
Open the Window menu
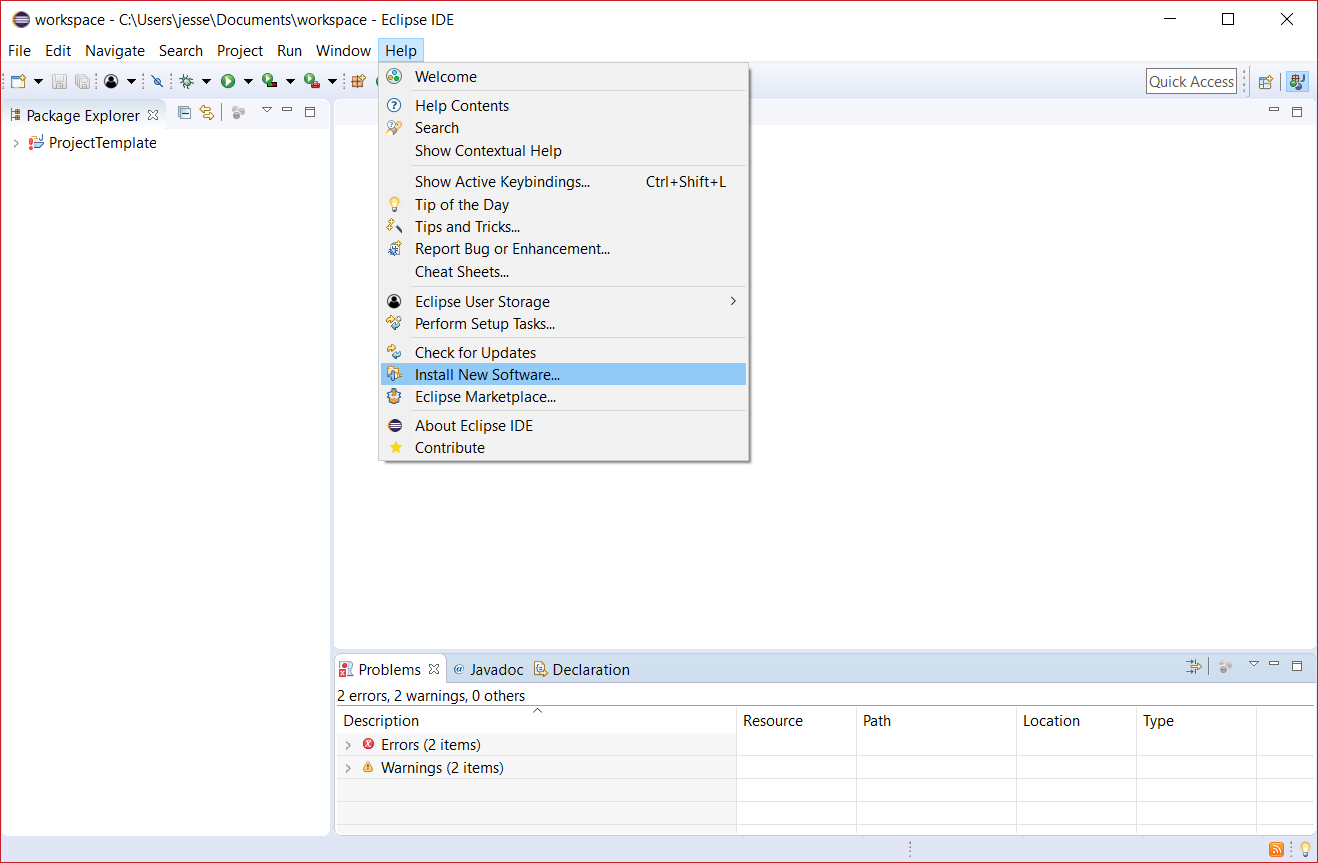(343, 50)
